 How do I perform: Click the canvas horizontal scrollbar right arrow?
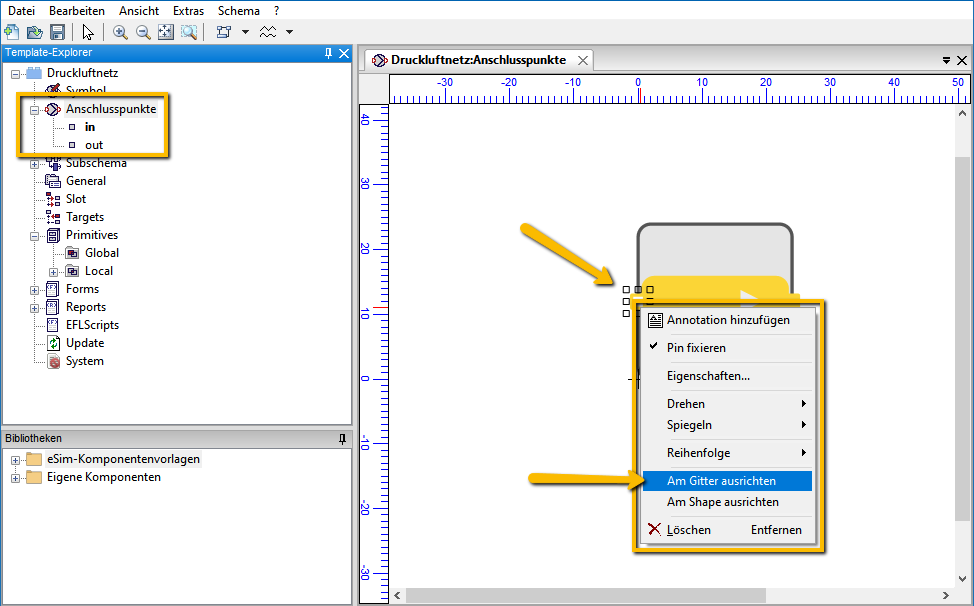pos(946,595)
